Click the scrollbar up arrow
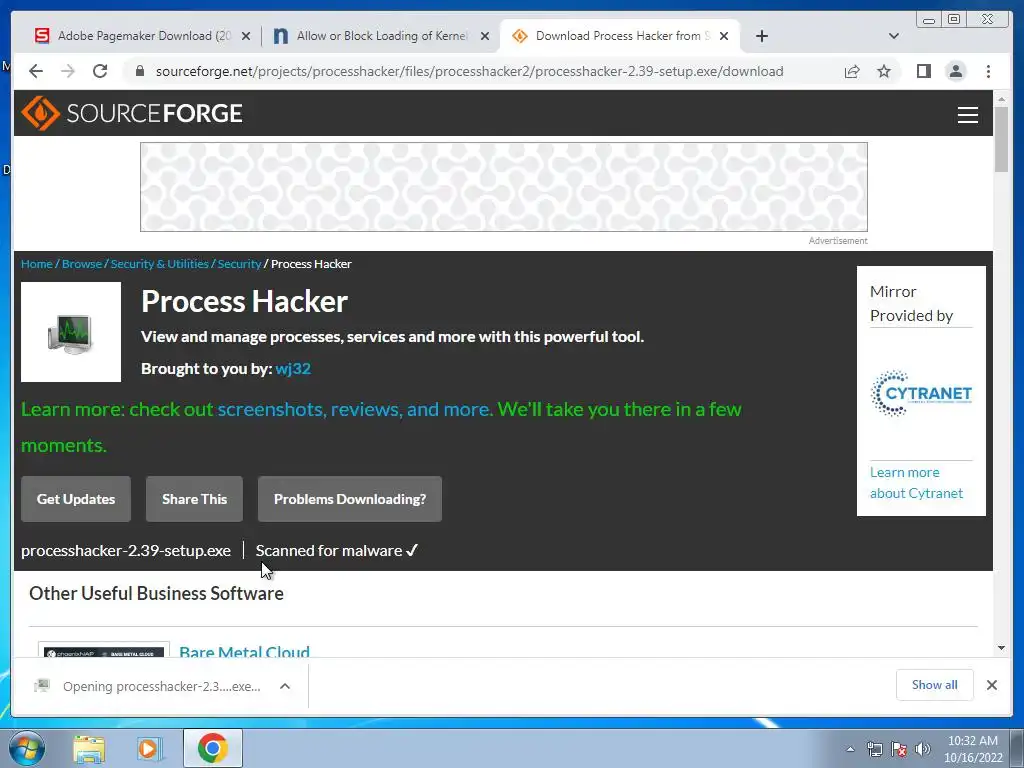Viewport: 1024px width, 768px height. click(1001, 99)
